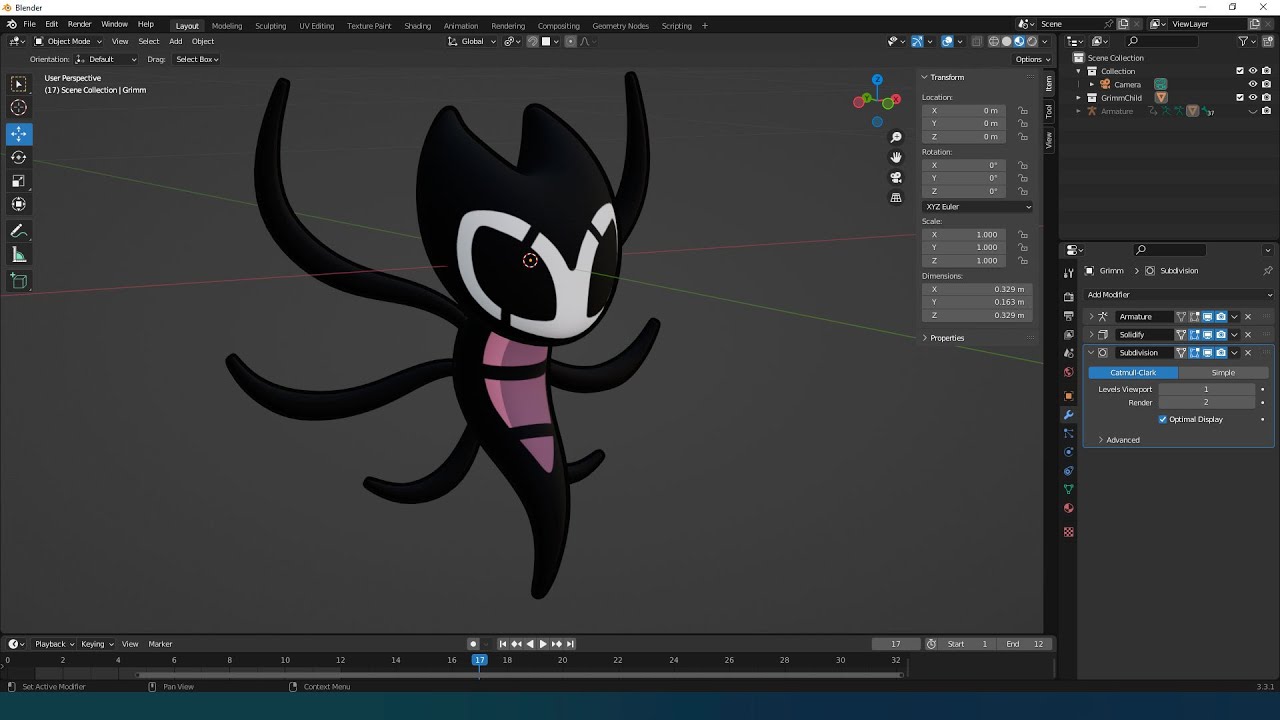Open the Object Mode dropdown
Viewport: 1280px width, 720px height.
pyautogui.click(x=68, y=41)
